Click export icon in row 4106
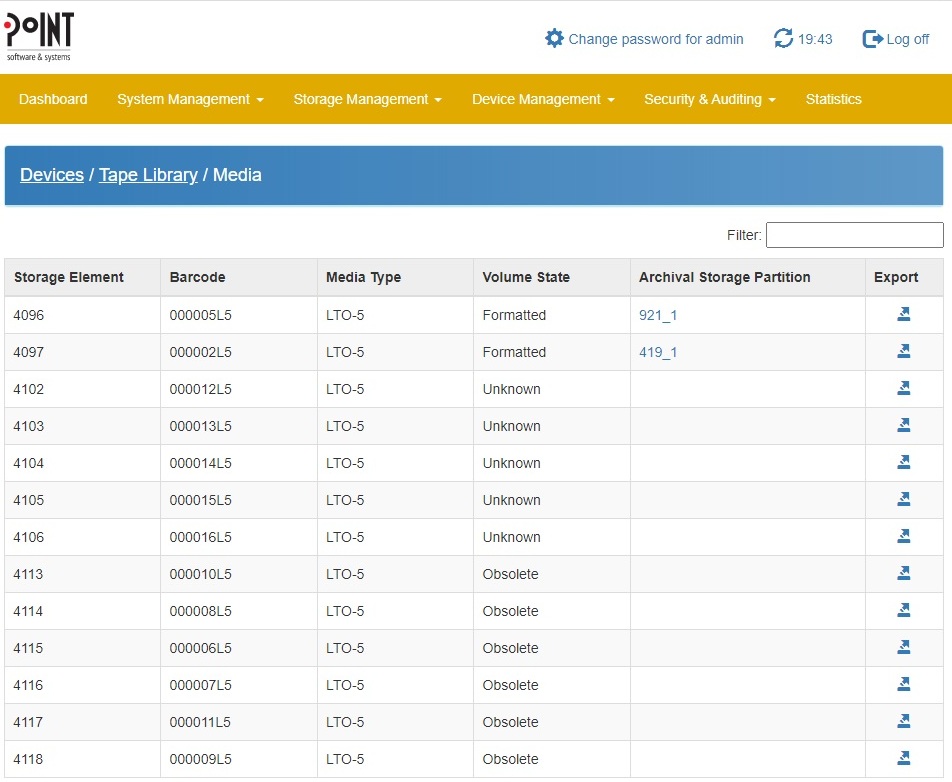The height and width of the screenshot is (782, 952). click(903, 536)
